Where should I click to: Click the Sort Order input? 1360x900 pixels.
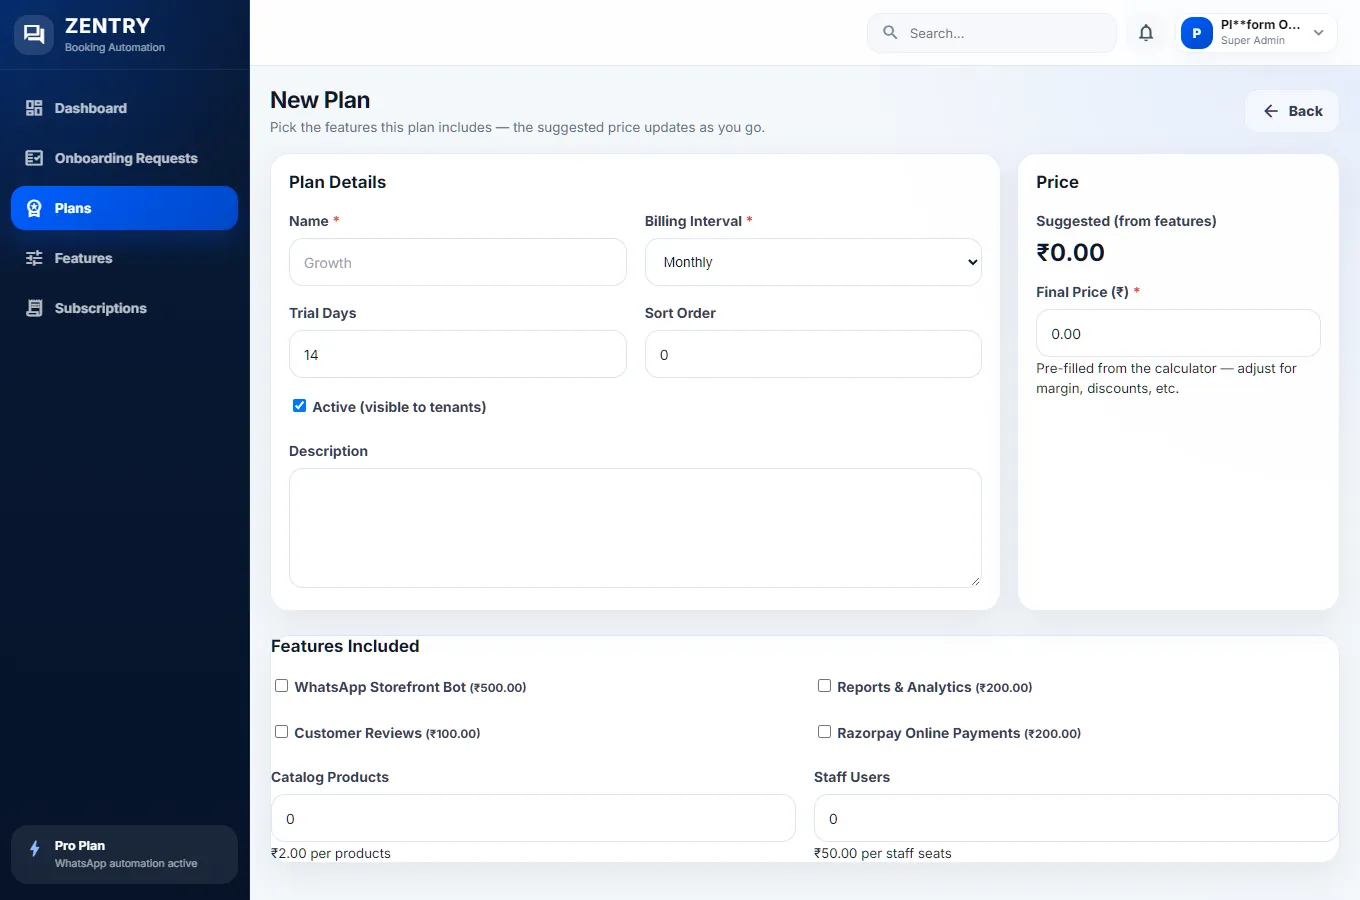point(813,354)
